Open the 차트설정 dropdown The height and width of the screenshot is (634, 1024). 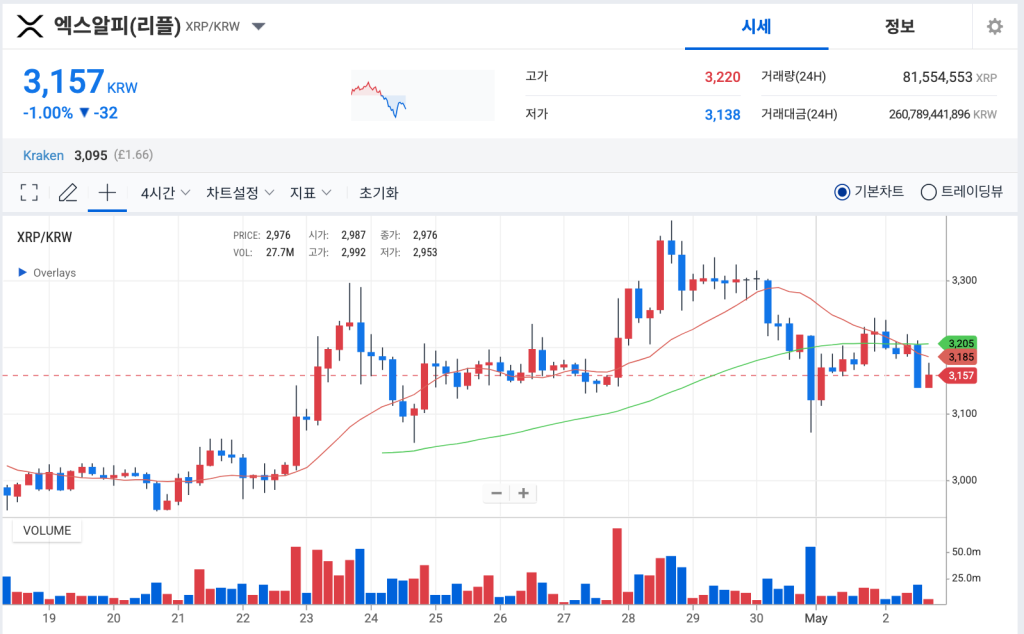(x=240, y=193)
